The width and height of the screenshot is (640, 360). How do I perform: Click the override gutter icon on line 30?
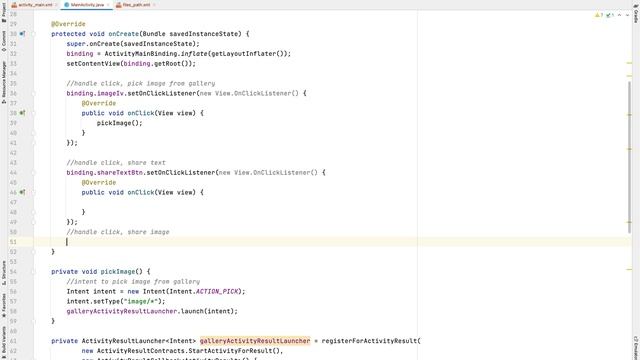pyautogui.click(x=22, y=34)
